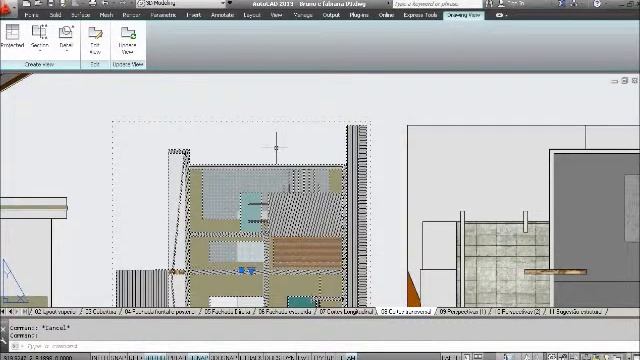This screenshot has height=360, width=640.
Task: Switch to the Manage ribbon tab
Action: click(303, 15)
